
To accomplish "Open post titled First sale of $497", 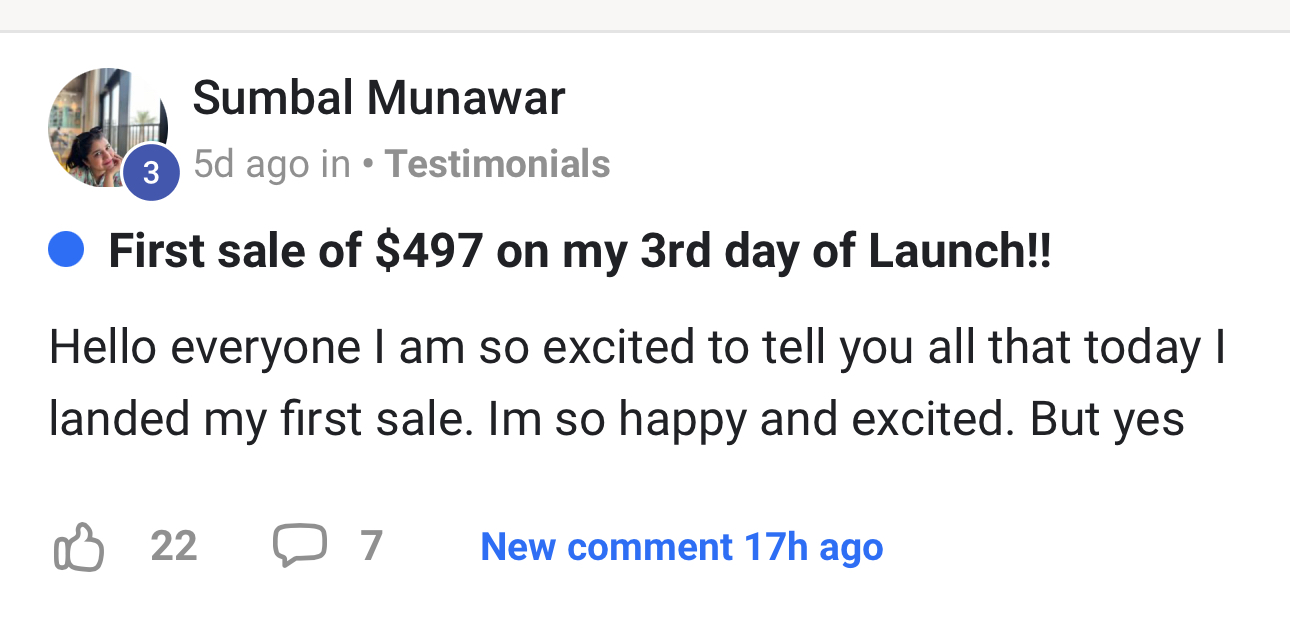I will [x=579, y=251].
